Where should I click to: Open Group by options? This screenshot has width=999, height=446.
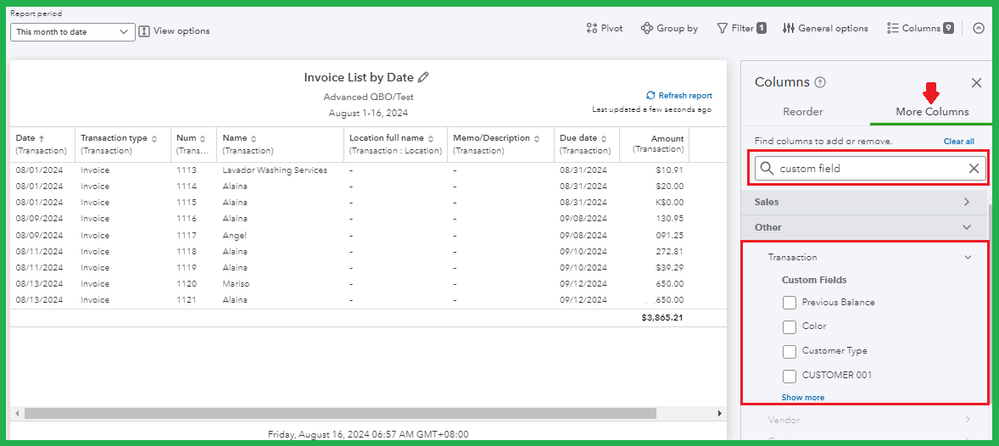tap(669, 29)
